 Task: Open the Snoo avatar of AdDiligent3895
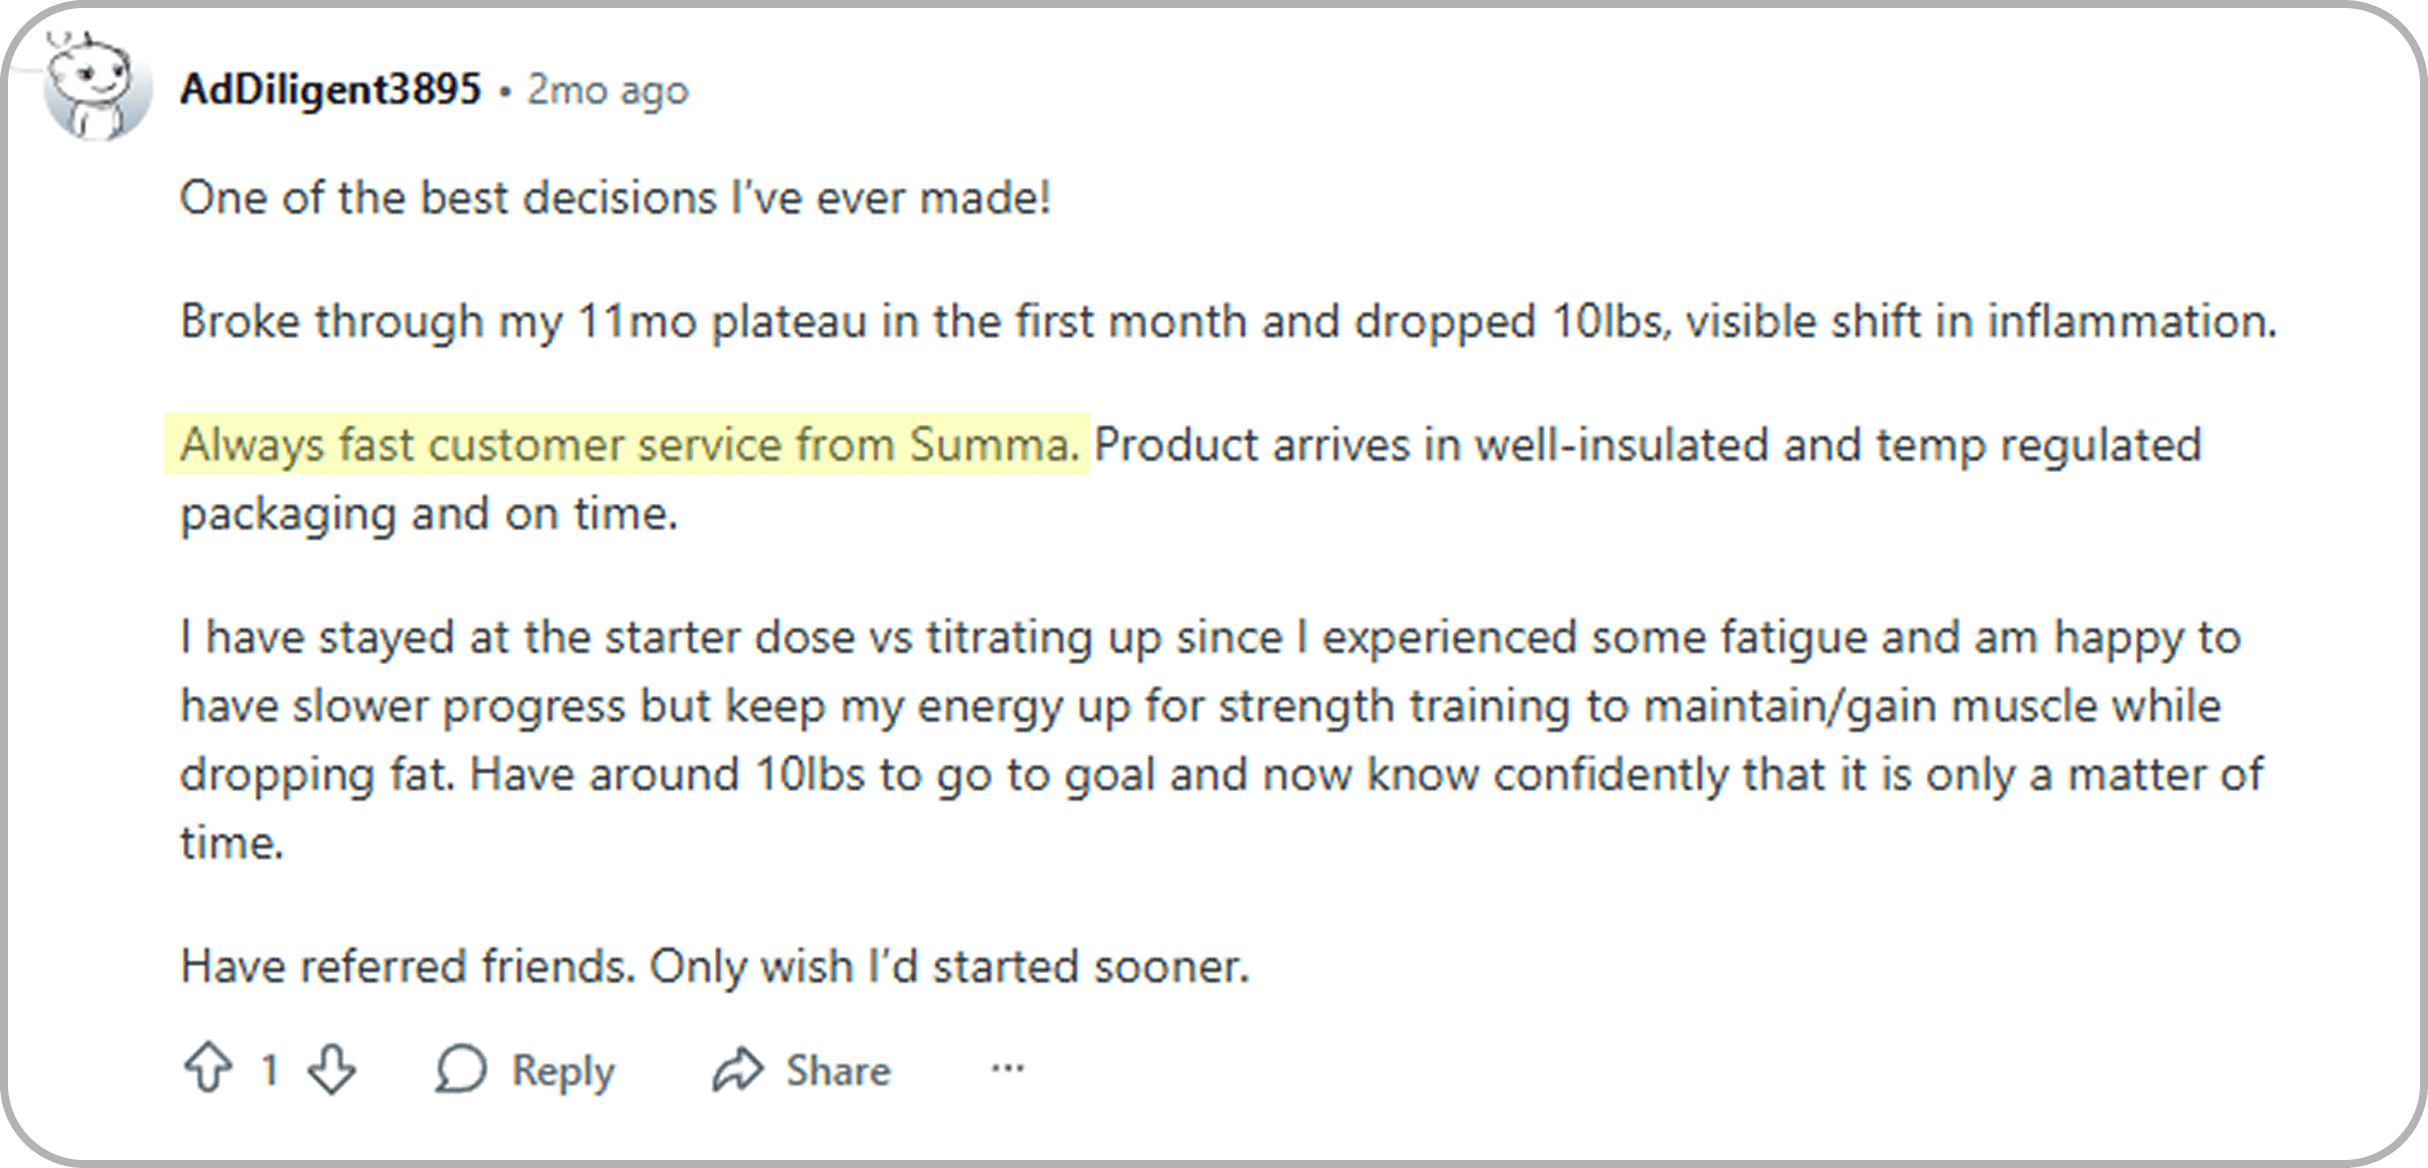[90, 88]
